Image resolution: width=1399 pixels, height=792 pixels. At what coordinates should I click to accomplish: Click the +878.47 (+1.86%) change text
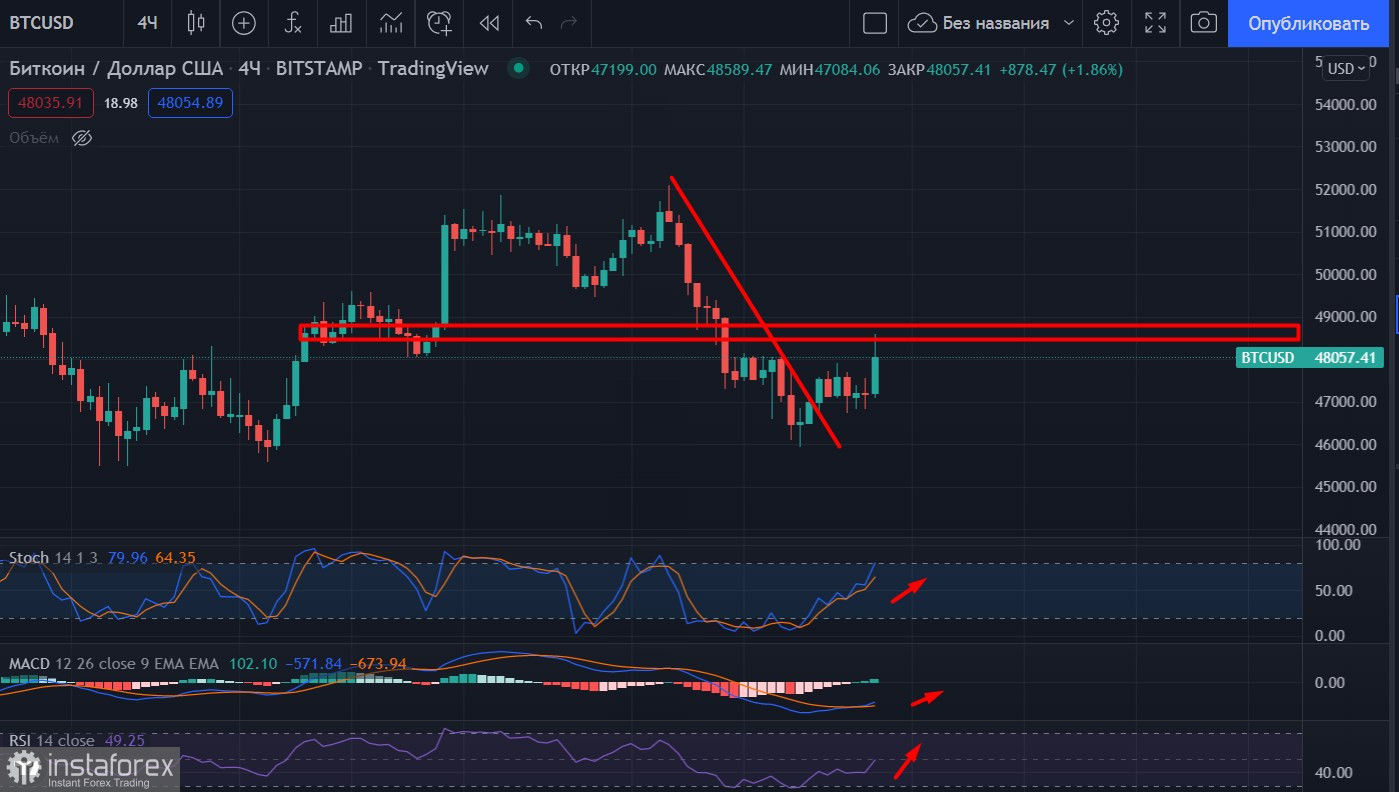(1059, 69)
